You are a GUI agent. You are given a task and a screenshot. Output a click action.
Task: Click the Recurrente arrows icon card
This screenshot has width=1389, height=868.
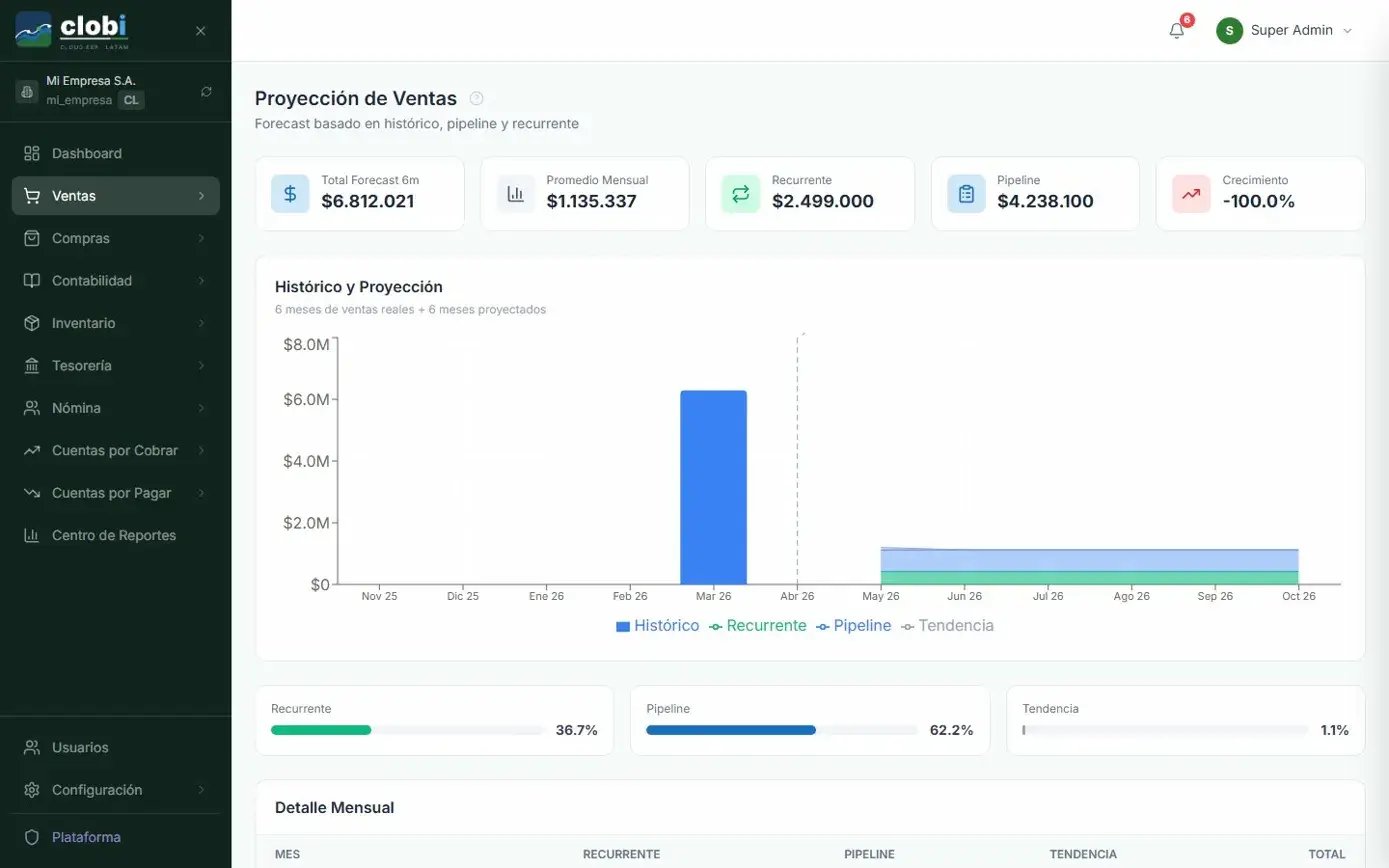coord(740,194)
